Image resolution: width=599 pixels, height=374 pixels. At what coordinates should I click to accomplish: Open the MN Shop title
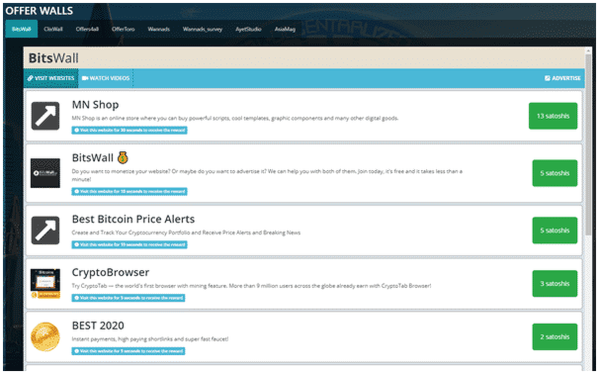click(95, 105)
